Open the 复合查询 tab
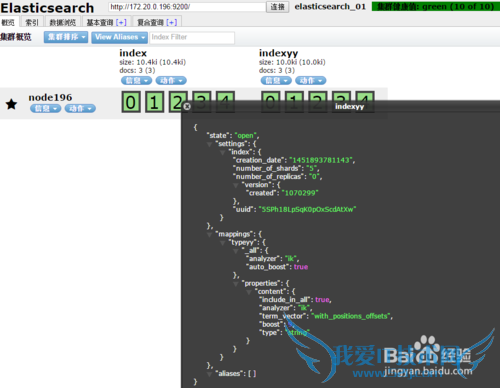This screenshot has width=500, height=388. (x=151, y=22)
